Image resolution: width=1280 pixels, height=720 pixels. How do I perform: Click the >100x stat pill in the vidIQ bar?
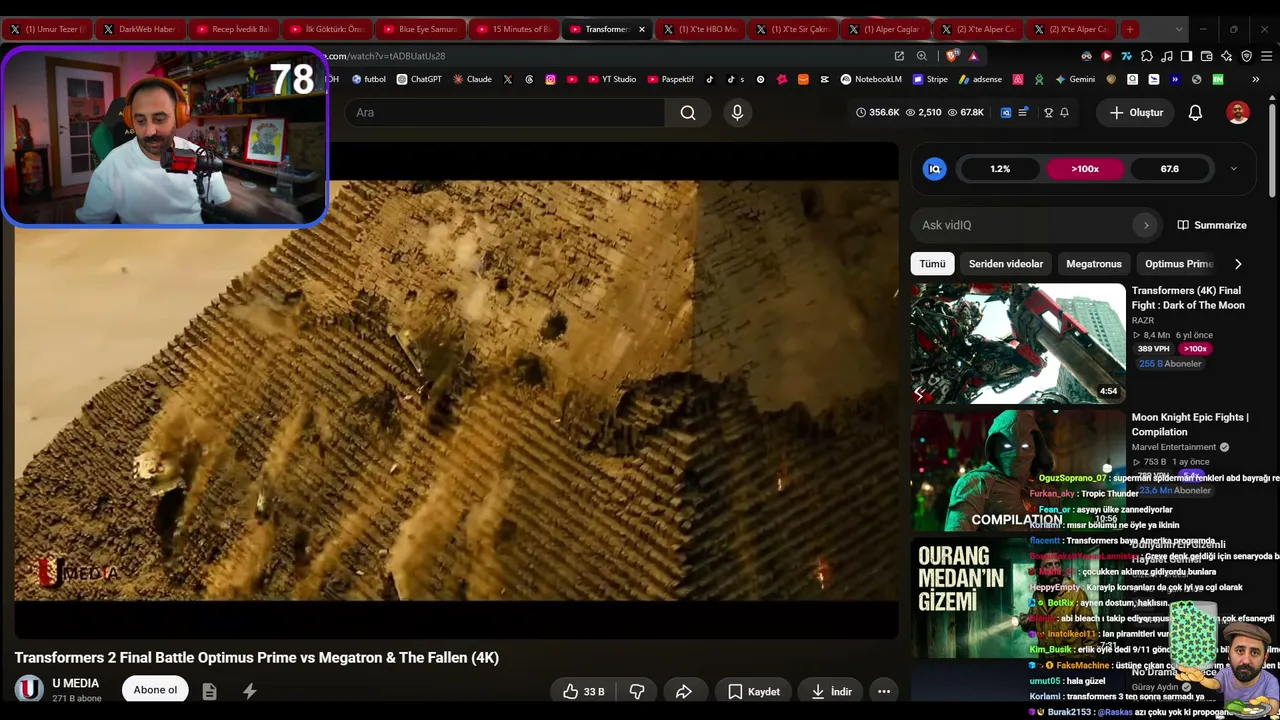tap(1085, 169)
